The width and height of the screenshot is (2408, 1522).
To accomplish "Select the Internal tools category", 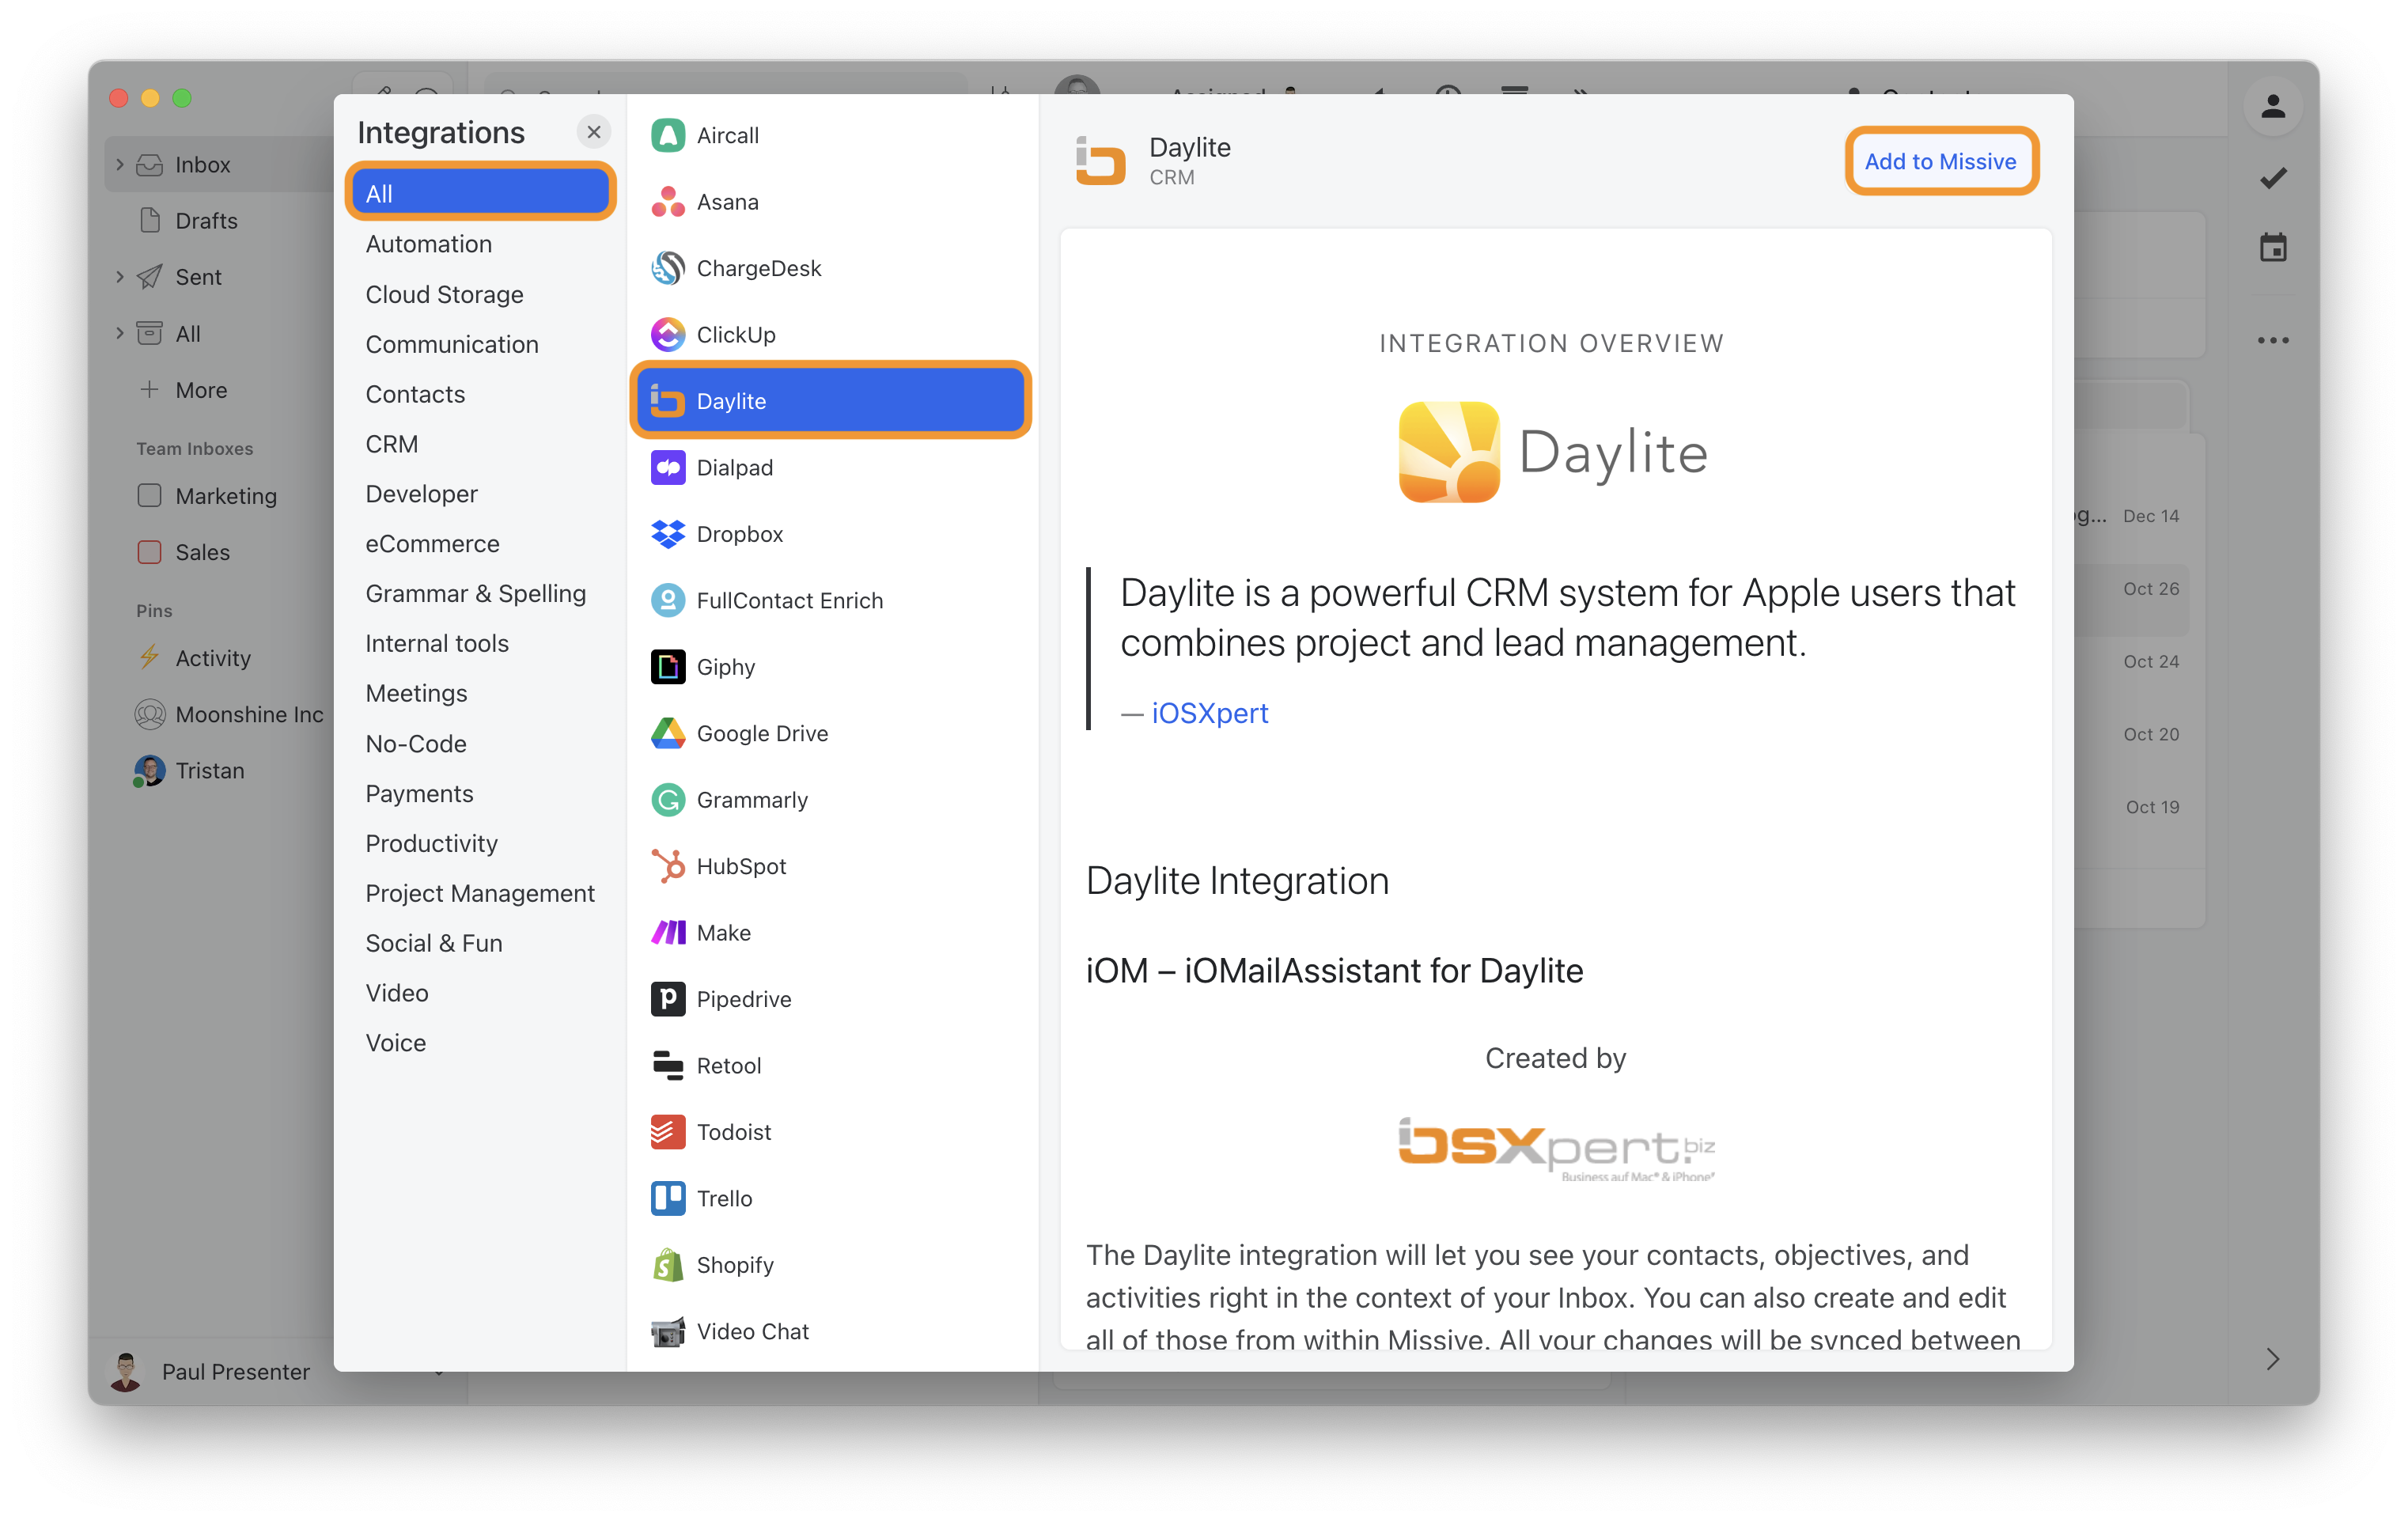I will coord(480,643).
